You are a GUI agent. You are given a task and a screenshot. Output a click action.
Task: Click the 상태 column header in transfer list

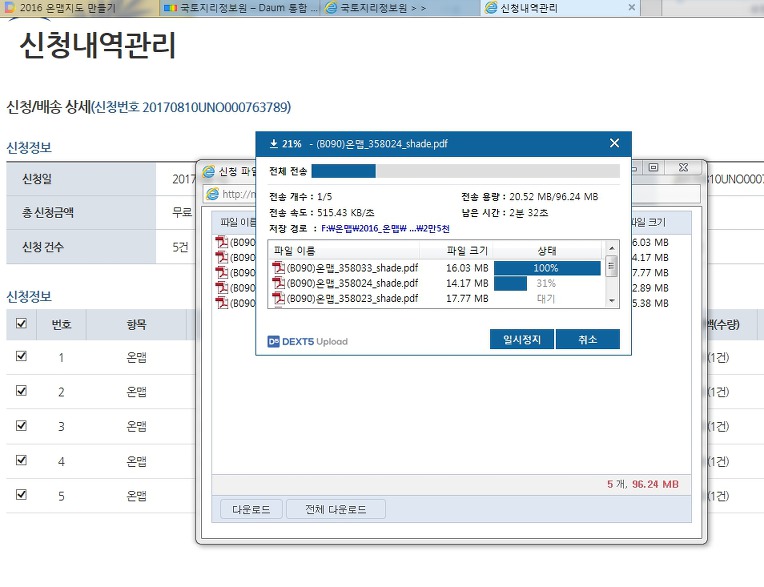(x=547, y=250)
